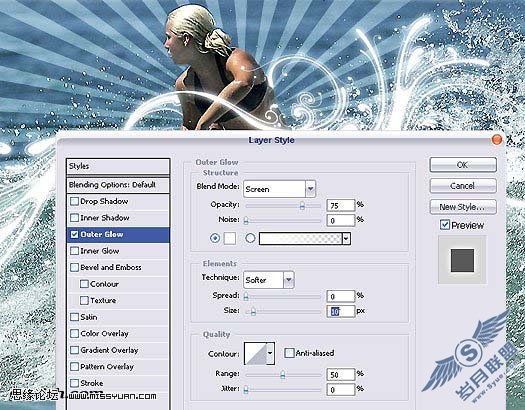Close the Layer Style dialog

[497, 140]
